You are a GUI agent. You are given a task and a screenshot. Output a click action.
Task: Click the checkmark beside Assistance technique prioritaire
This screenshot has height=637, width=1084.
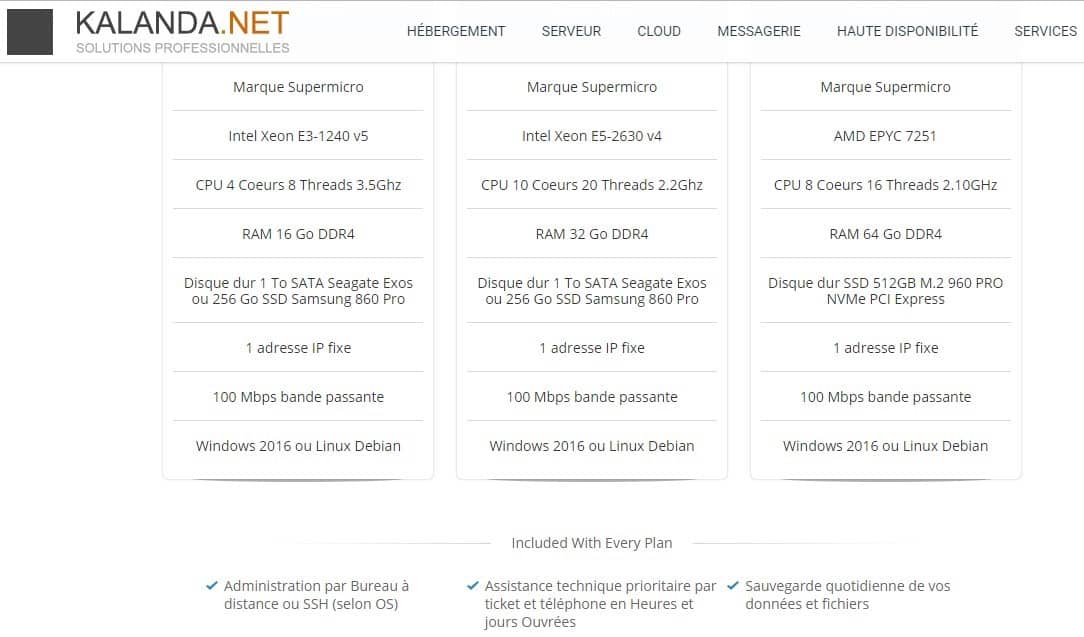click(473, 586)
